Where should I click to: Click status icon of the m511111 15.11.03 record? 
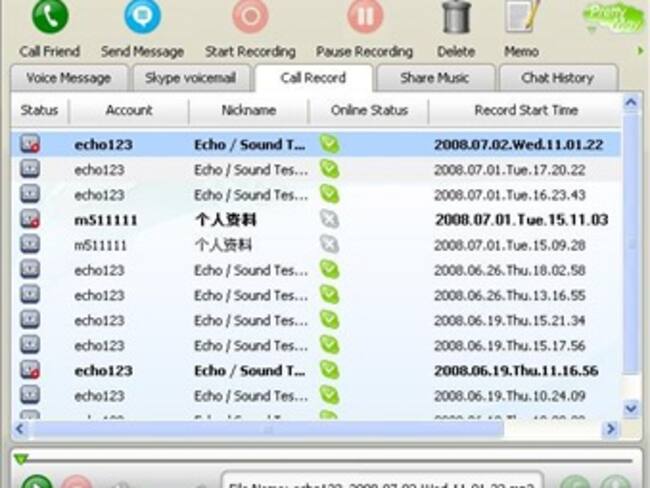pos(30,220)
